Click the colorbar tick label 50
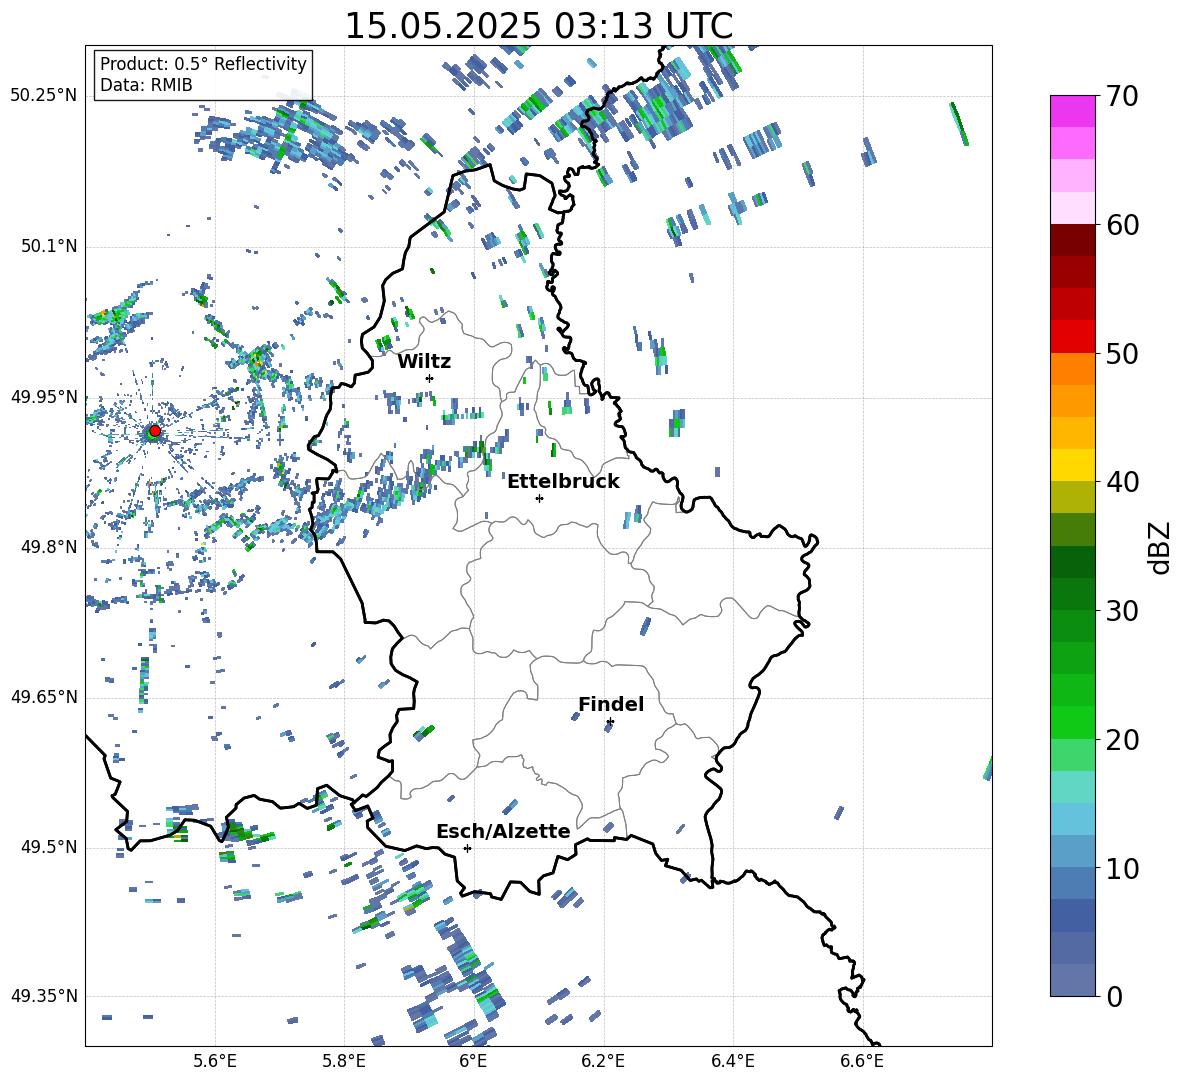The height and width of the screenshot is (1081, 1184). point(1122,354)
